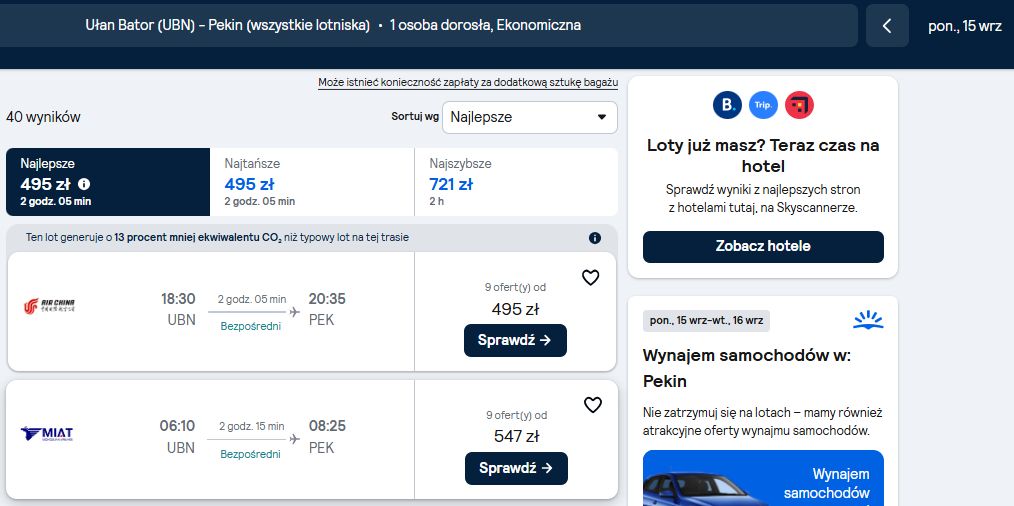Click the Ułan Bator - Pekin search summary

tap(333, 25)
